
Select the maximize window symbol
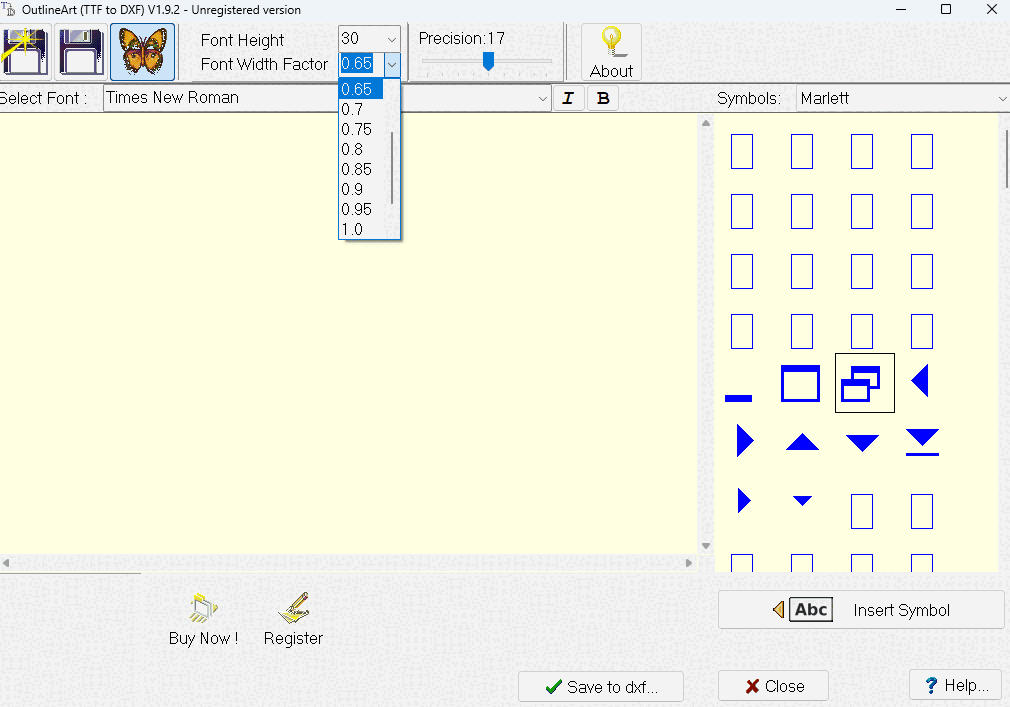[801, 383]
